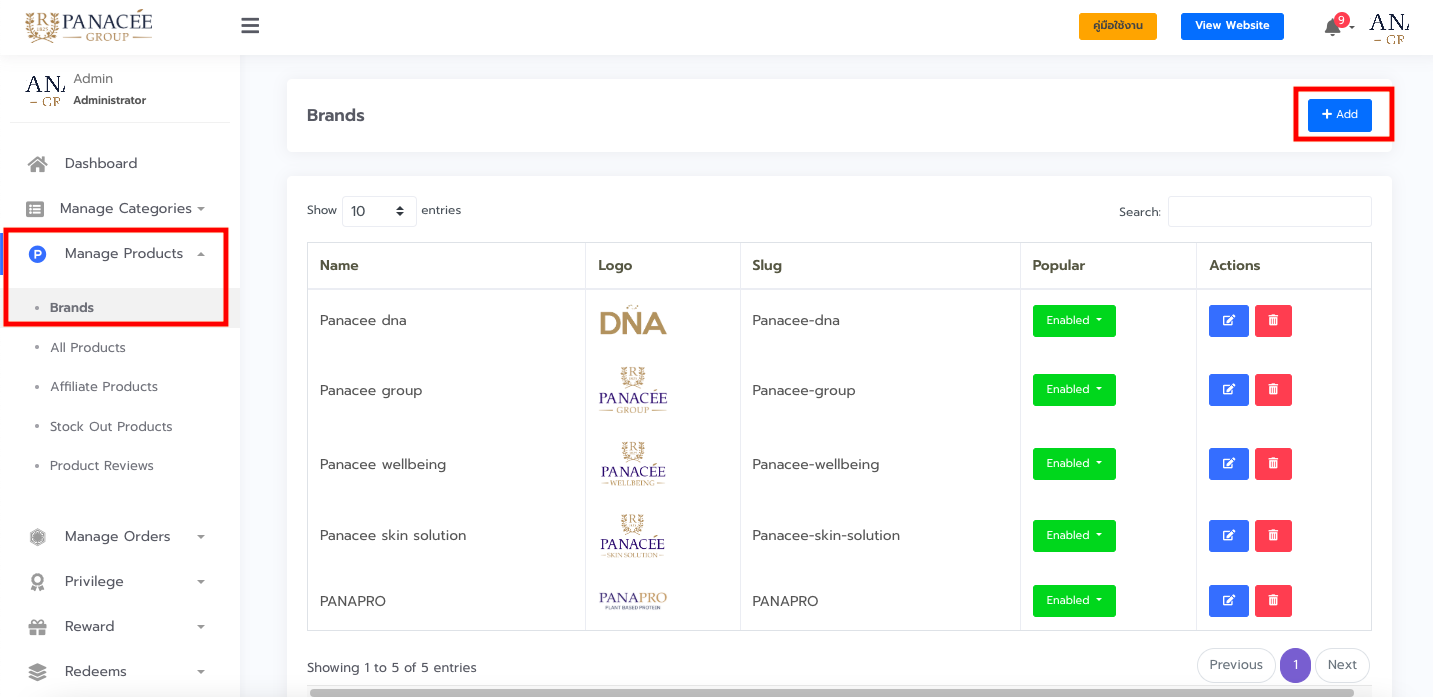This screenshot has height=697, width=1433.
Task: Click the Panacee-skin-solution slug cell
Action: (x=826, y=536)
